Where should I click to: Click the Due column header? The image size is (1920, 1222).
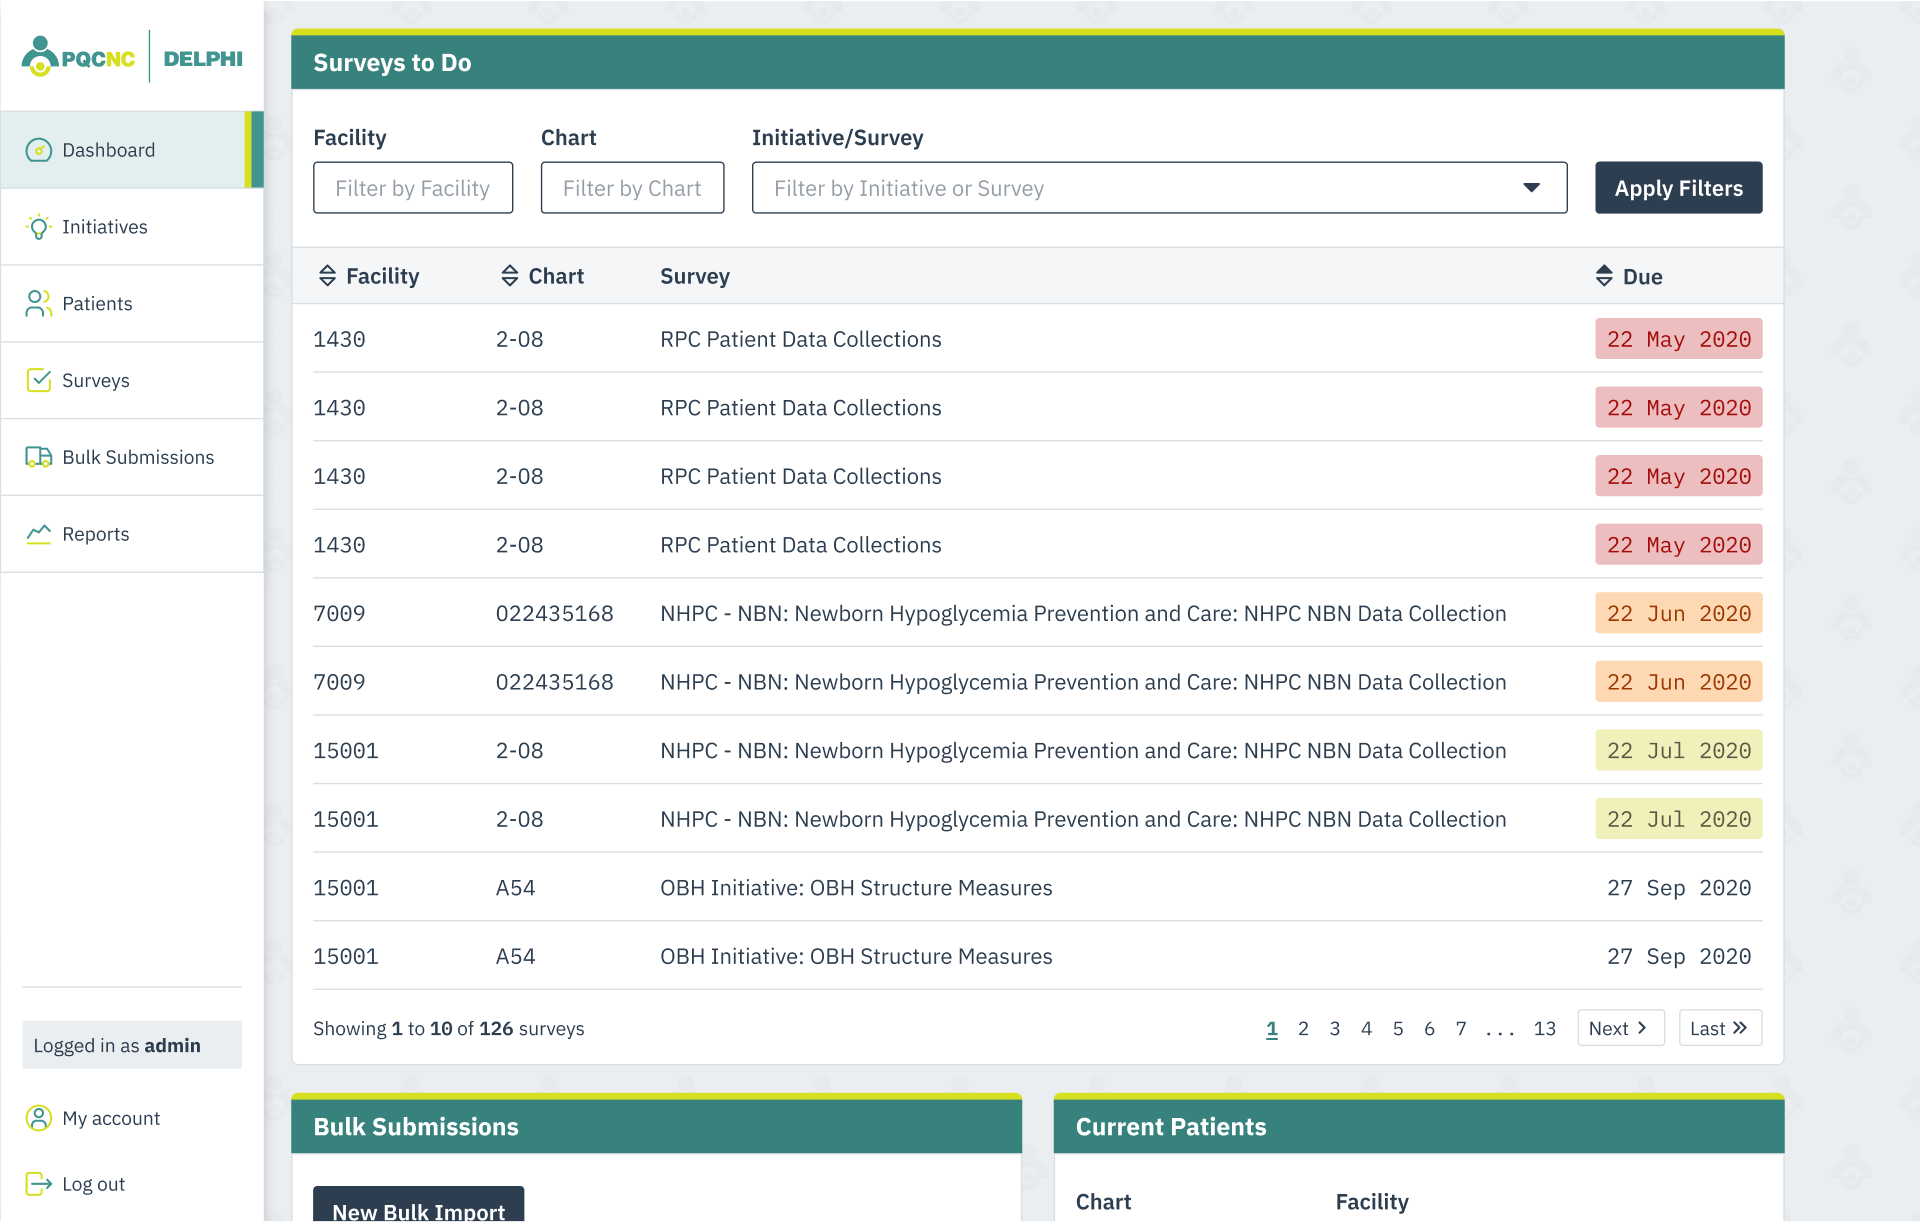point(1629,276)
